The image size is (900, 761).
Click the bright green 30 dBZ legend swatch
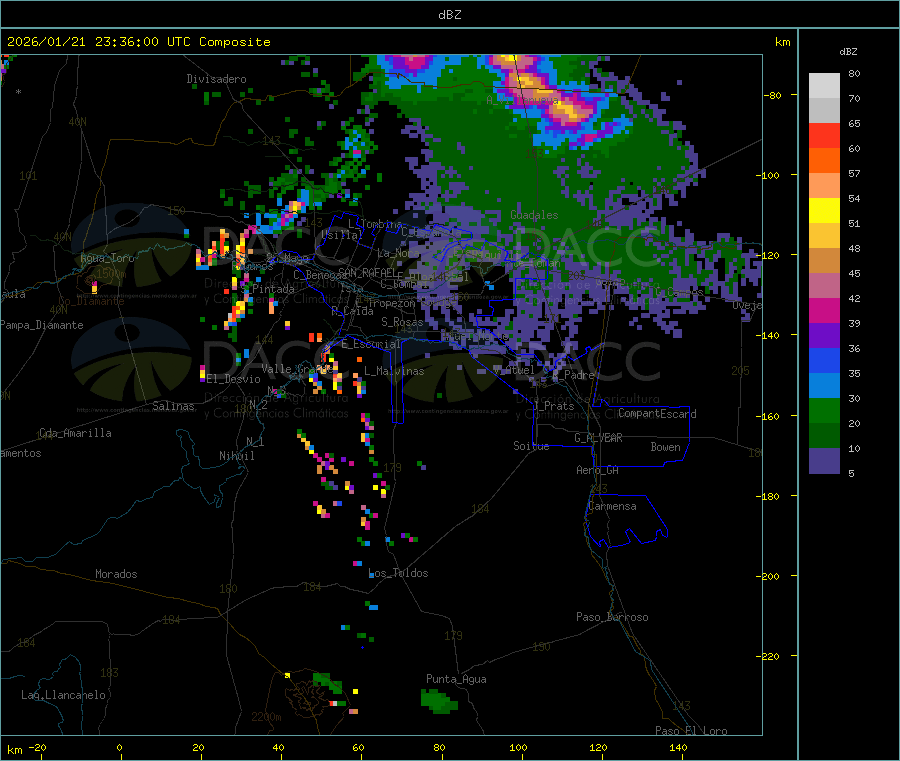[824, 410]
